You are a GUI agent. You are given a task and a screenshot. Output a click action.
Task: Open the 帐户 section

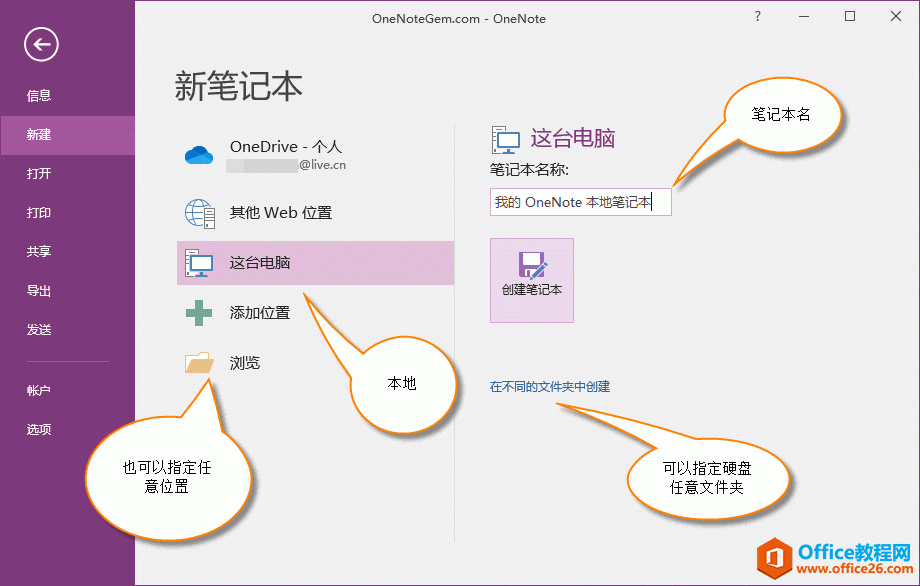coord(37,390)
